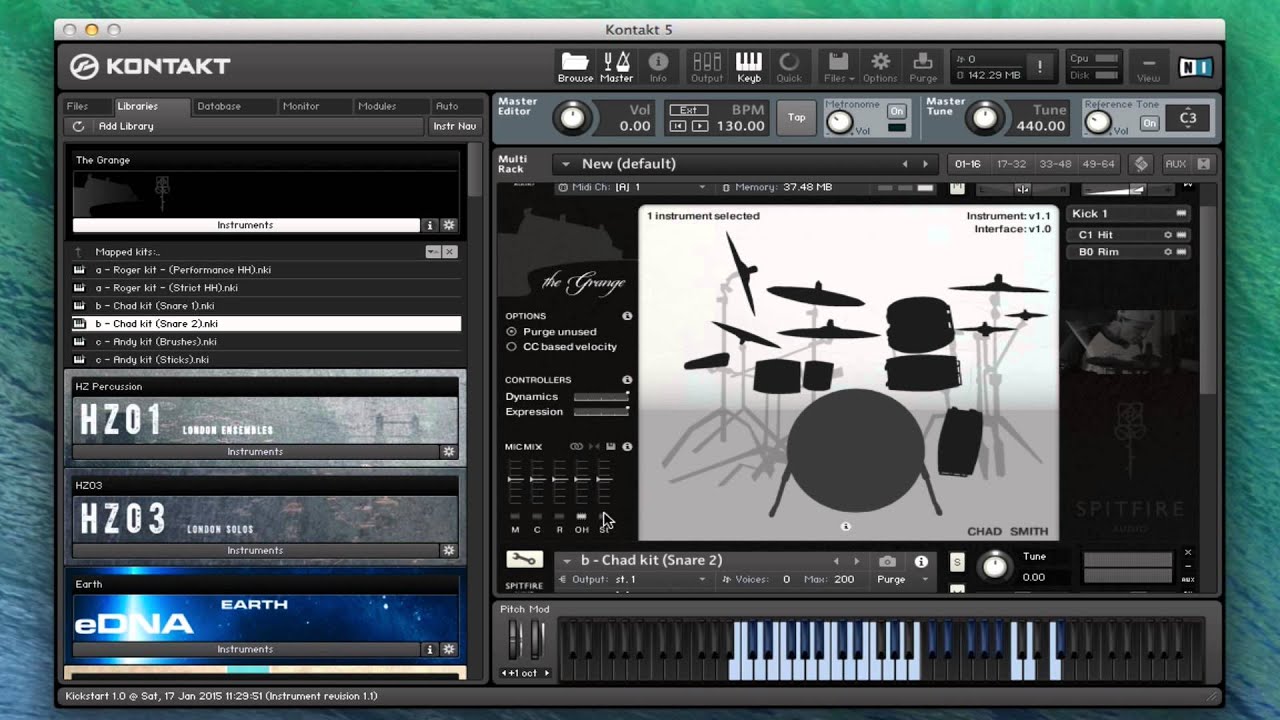
Task: Open the Browse folder icon
Action: click(x=575, y=67)
